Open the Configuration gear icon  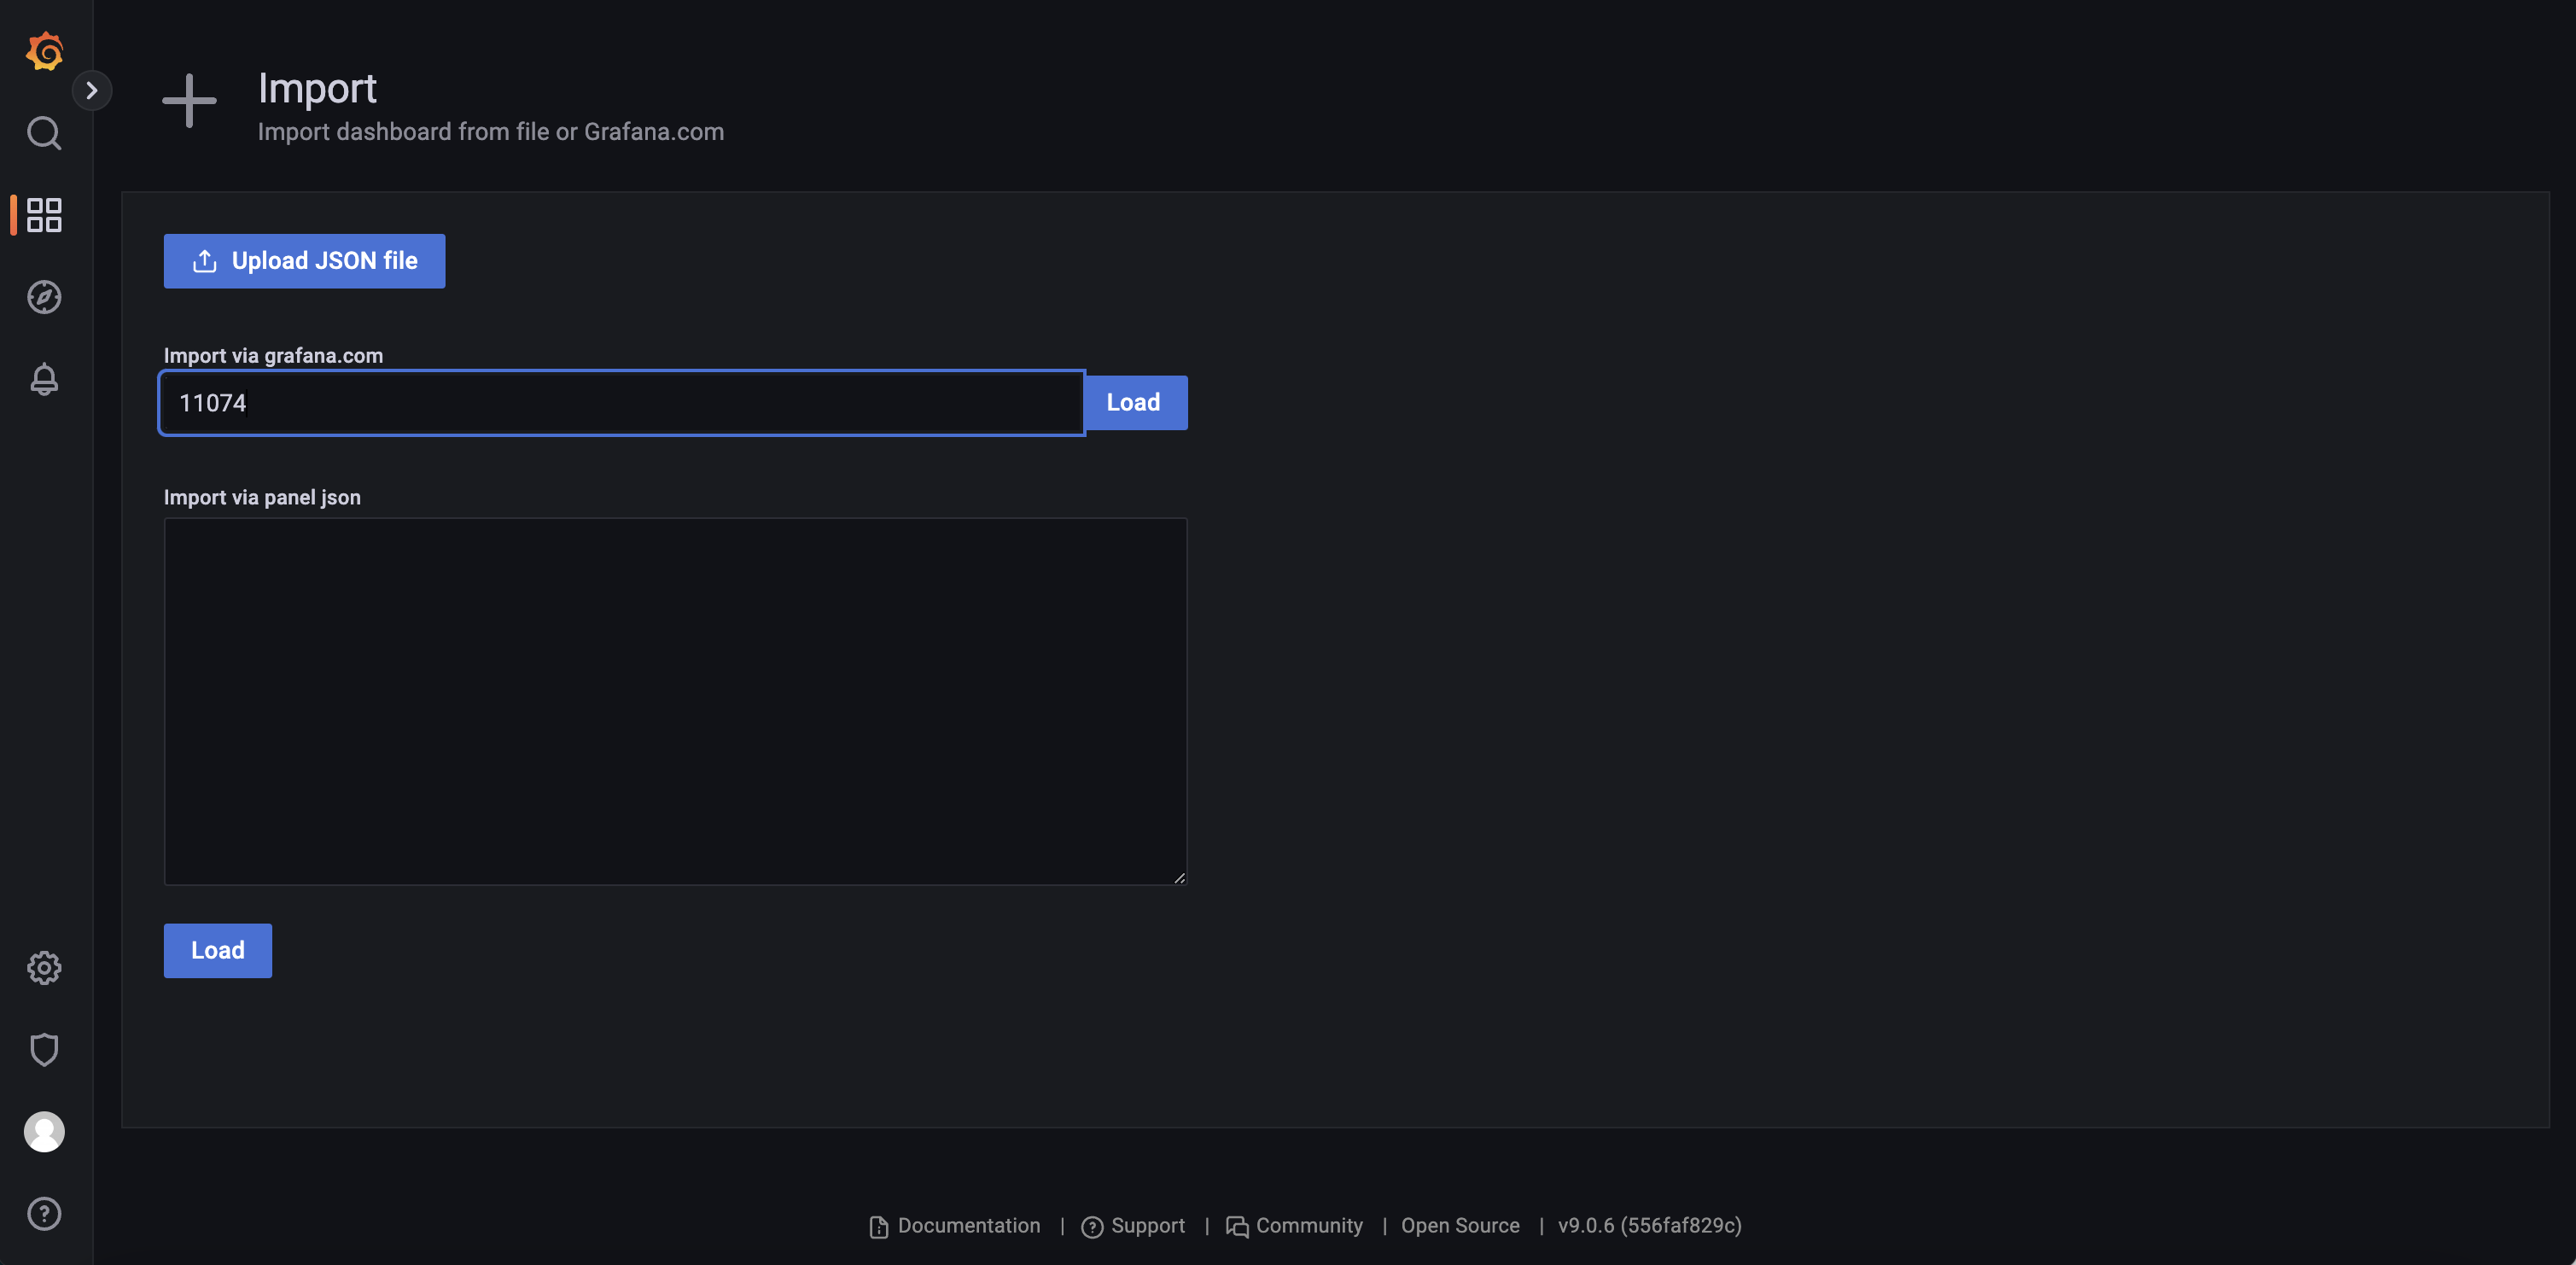[44, 967]
